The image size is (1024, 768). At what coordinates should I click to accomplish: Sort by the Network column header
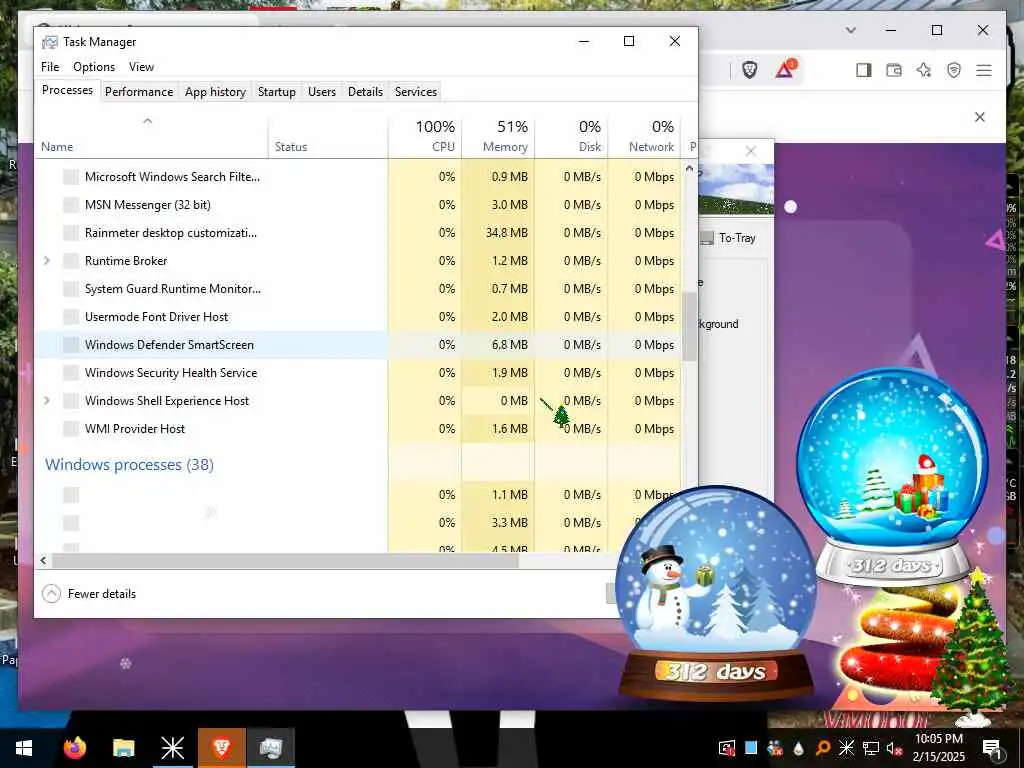645,136
